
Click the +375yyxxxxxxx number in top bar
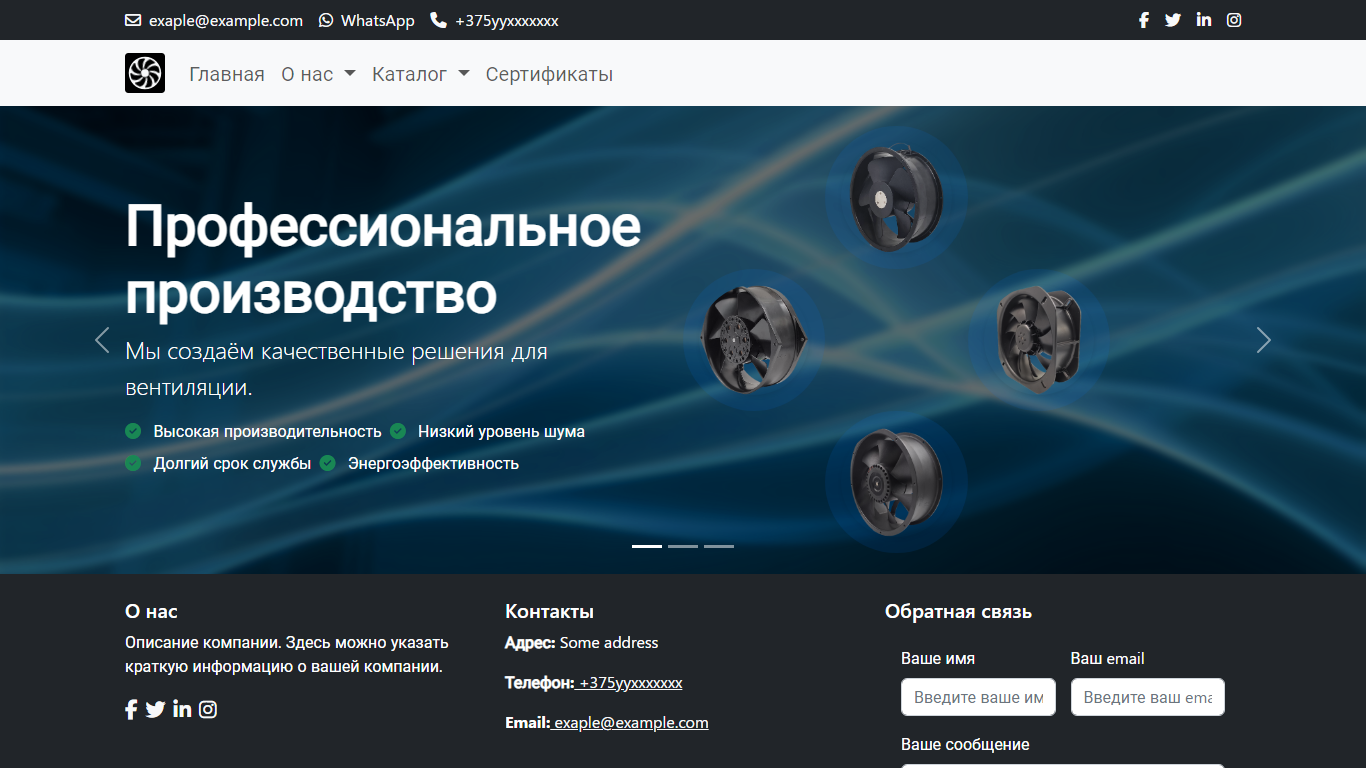pos(507,20)
